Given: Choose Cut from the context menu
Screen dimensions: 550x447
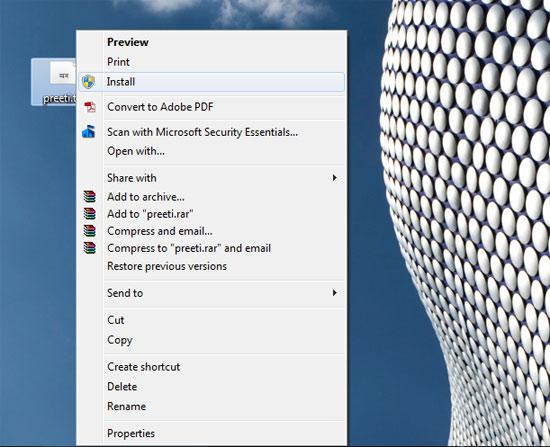Looking at the screenshot, I should coord(211,320).
